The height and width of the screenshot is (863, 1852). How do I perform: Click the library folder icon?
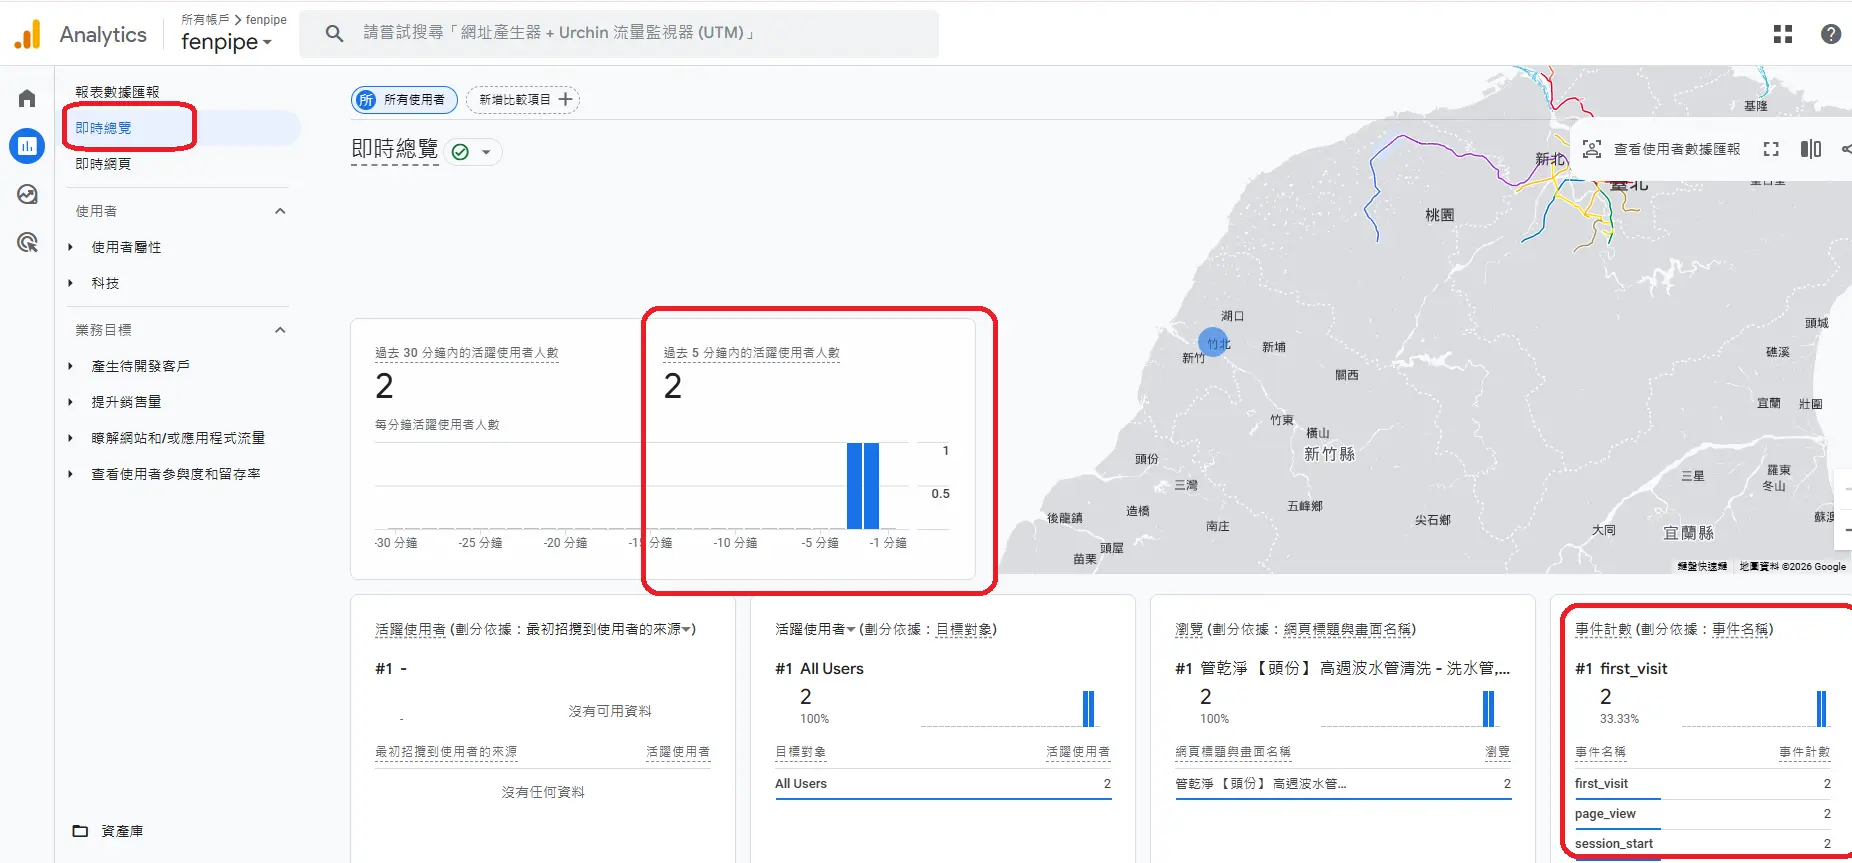coord(81,831)
